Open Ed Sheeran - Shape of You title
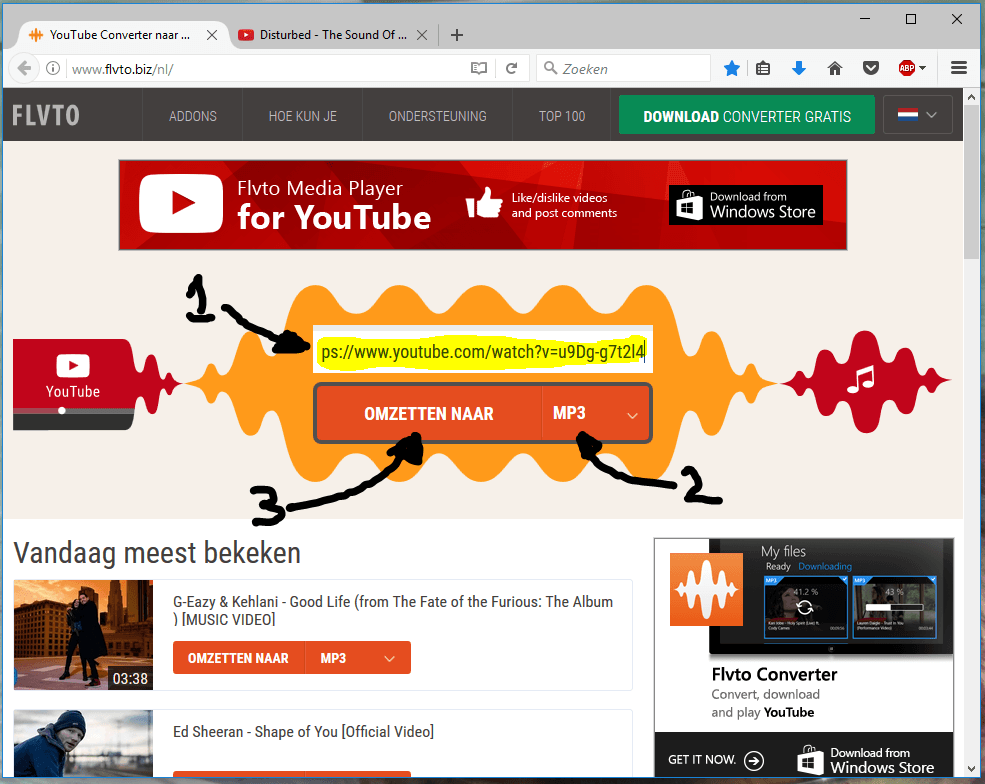Viewport: 985px width, 784px height. coord(303,732)
